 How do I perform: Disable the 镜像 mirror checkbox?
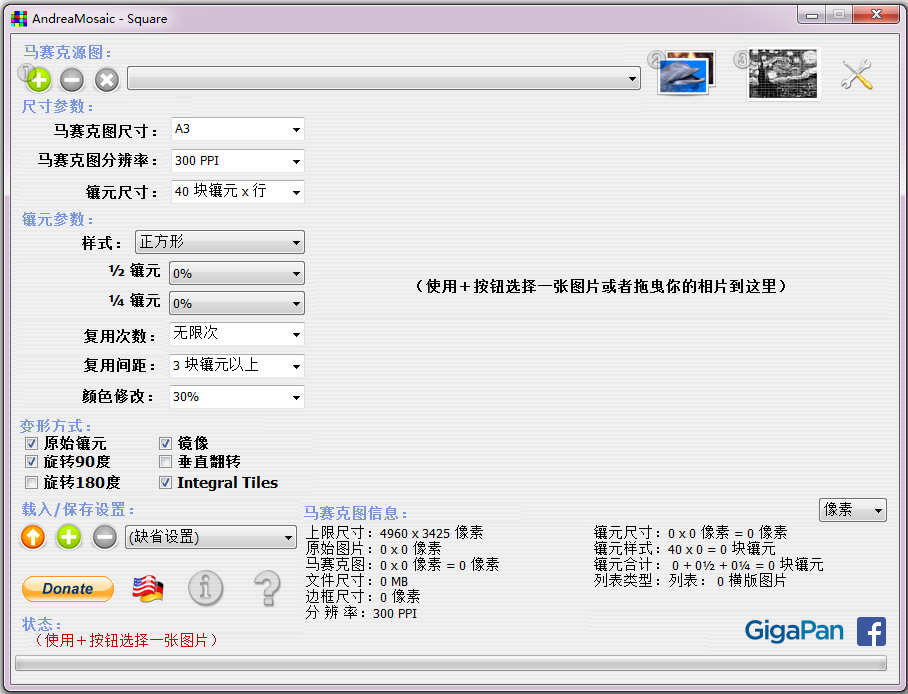[166, 443]
